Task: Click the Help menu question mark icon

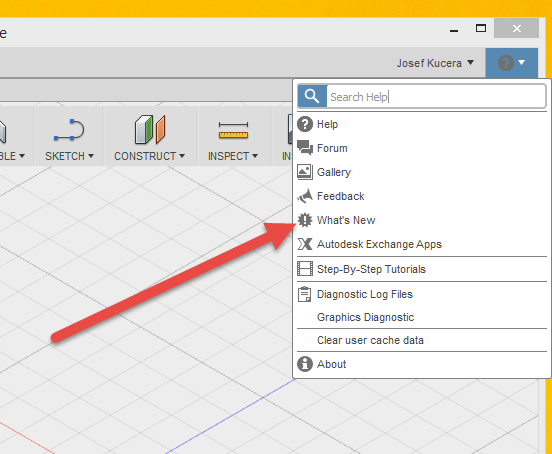Action: pyautogui.click(x=305, y=124)
